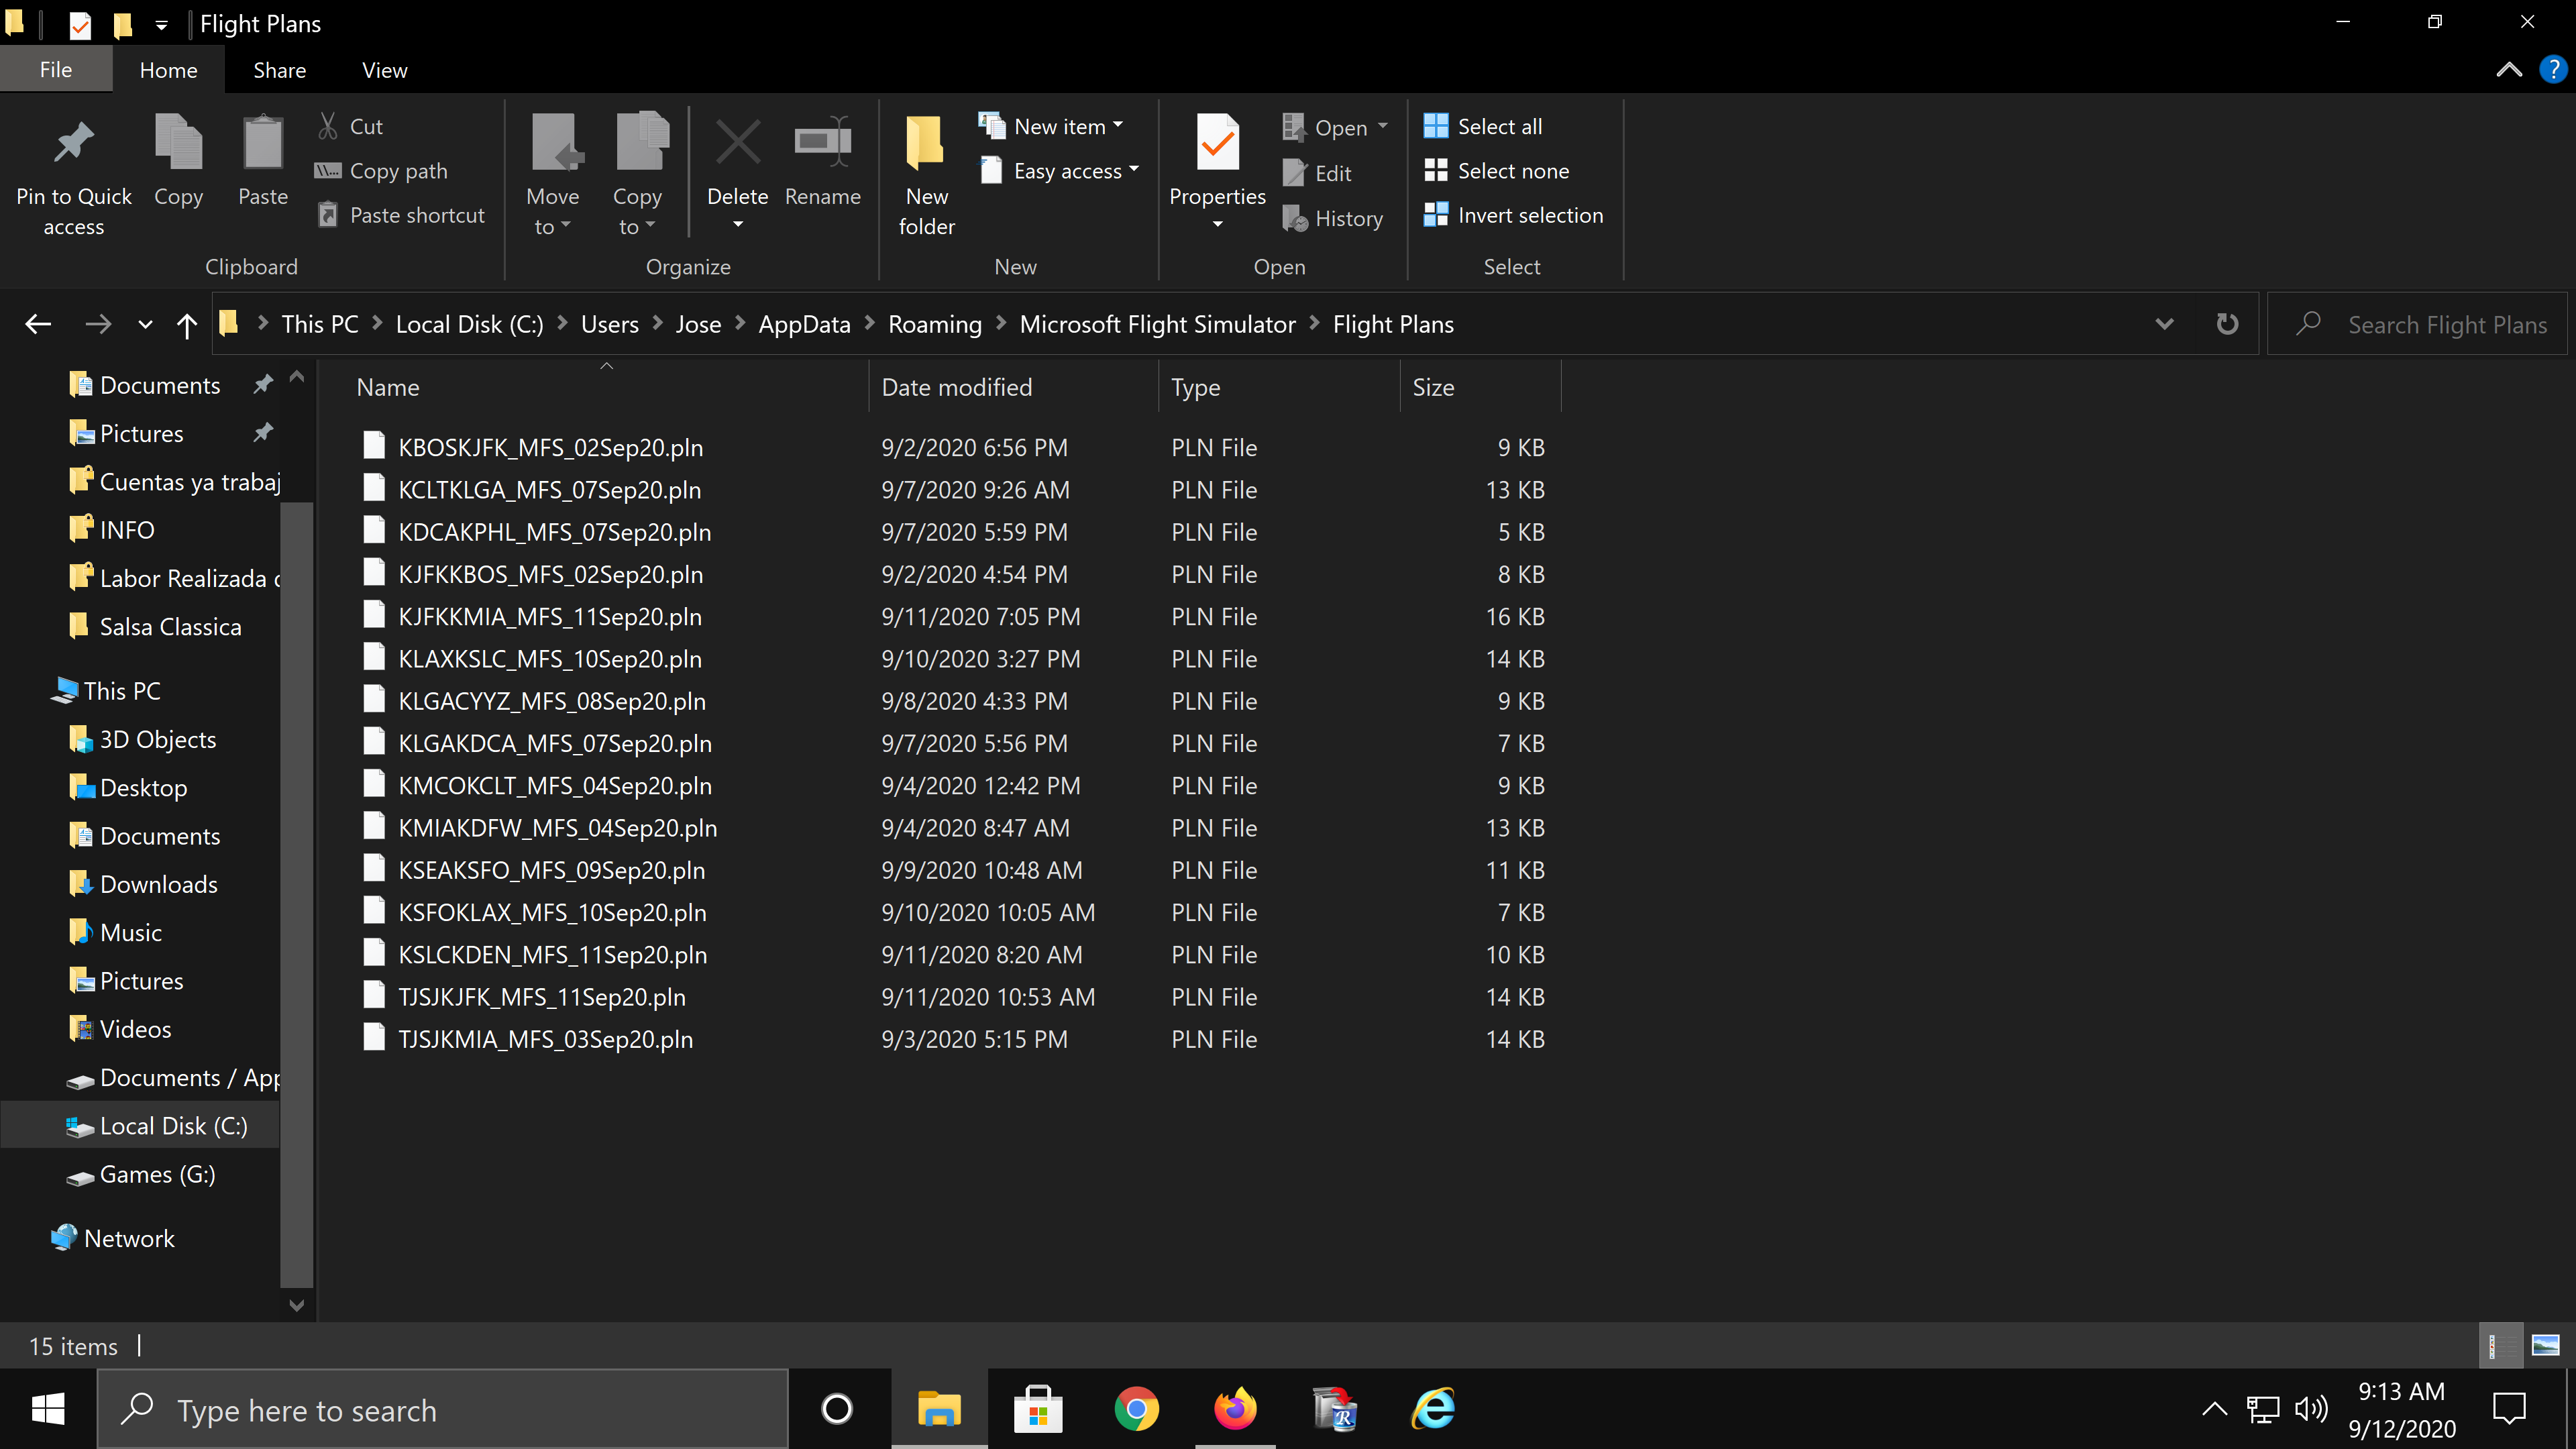Switch to the View ribbon tab
2576x1449 pixels.
(x=384, y=70)
